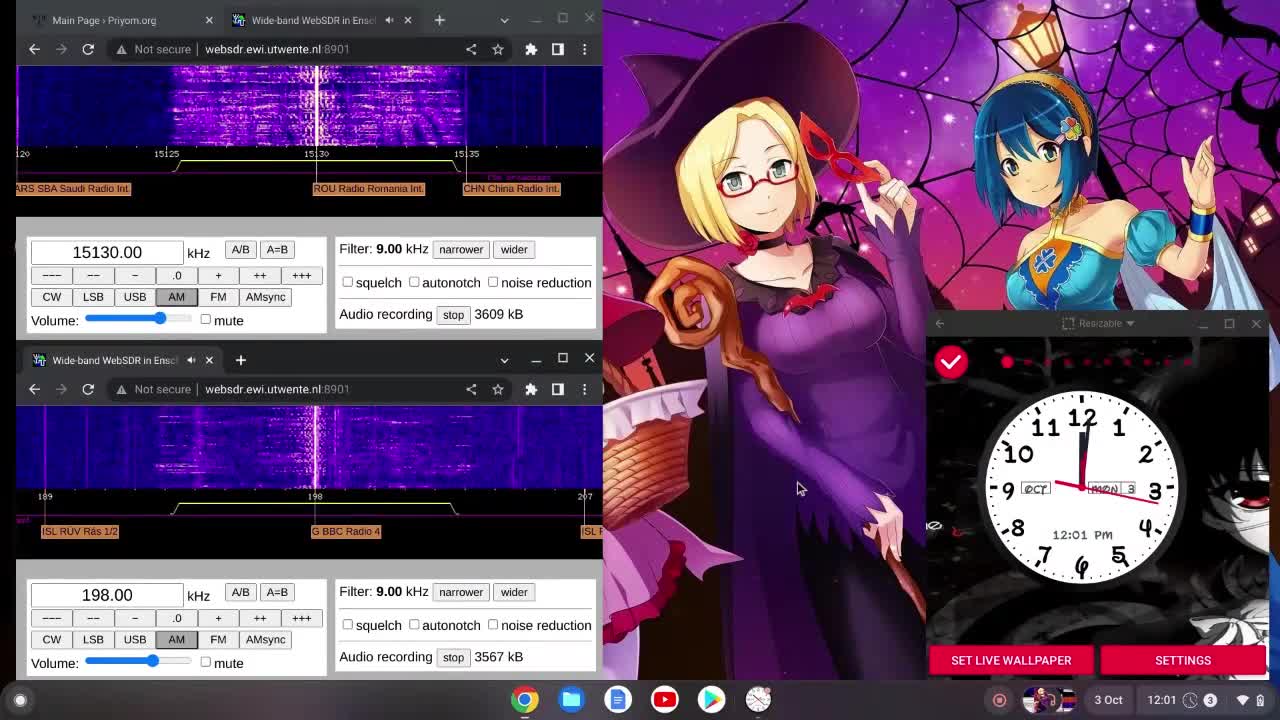Click frequency field showing 15130.00

tap(107, 252)
